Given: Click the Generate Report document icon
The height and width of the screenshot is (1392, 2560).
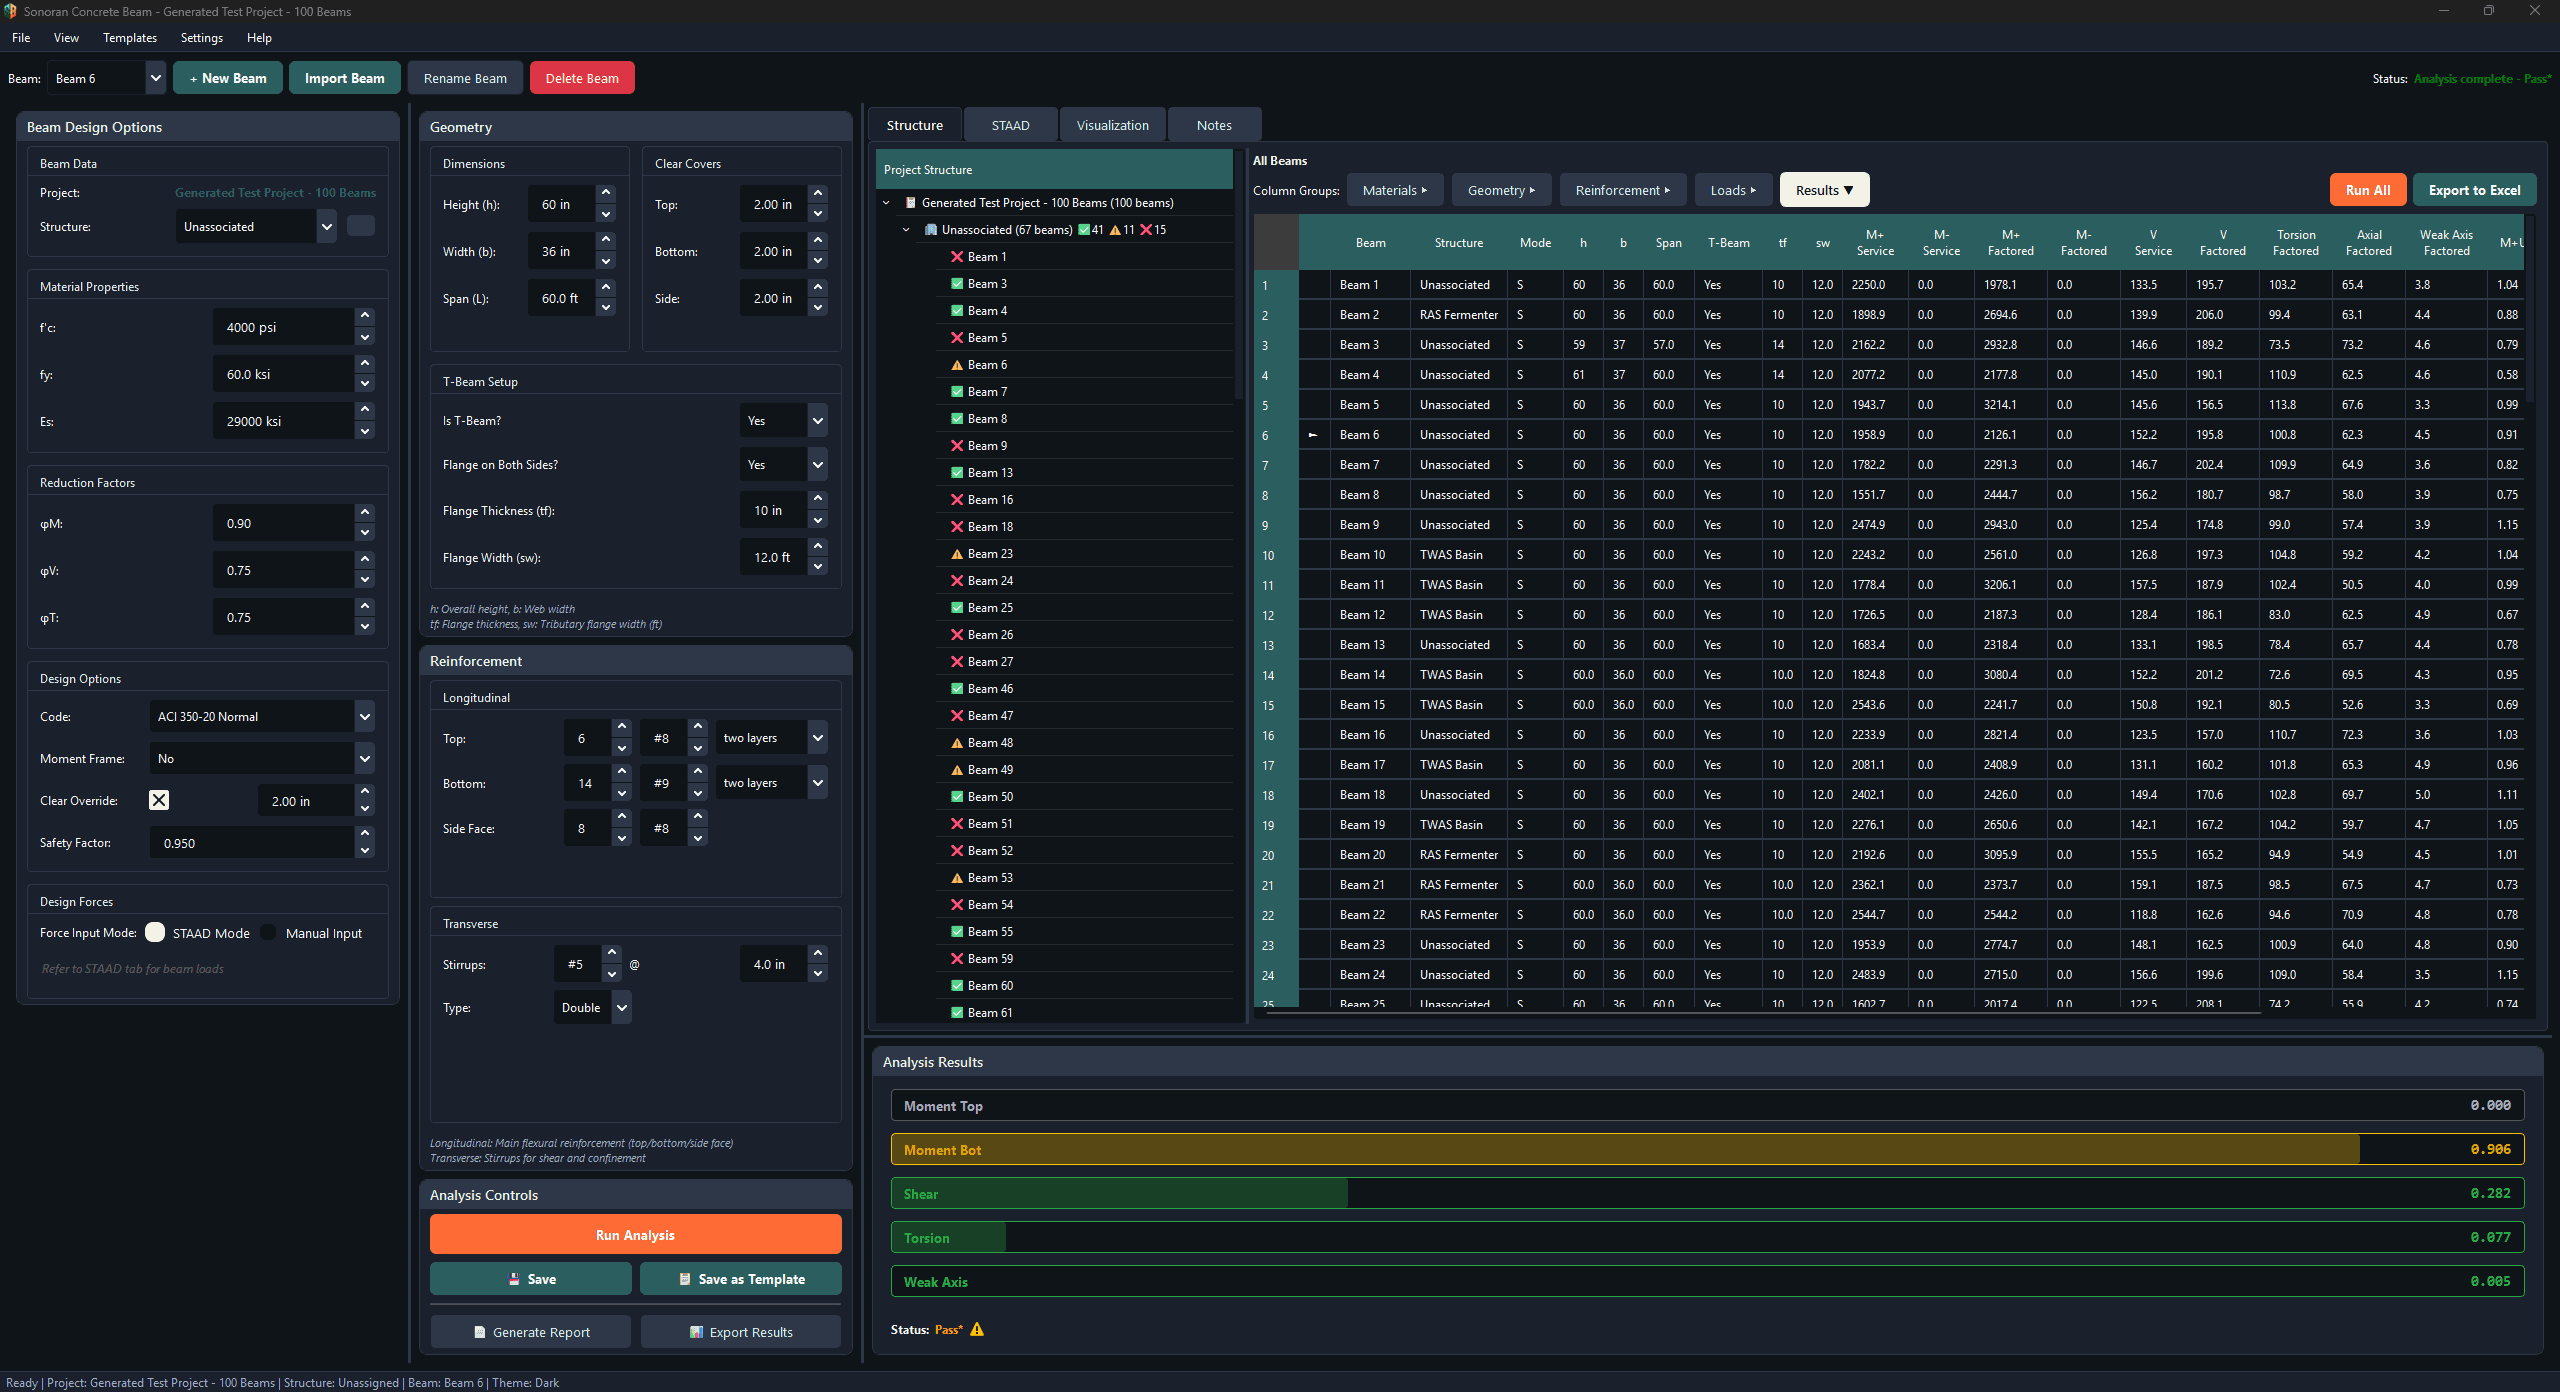Looking at the screenshot, I should [x=480, y=1332].
